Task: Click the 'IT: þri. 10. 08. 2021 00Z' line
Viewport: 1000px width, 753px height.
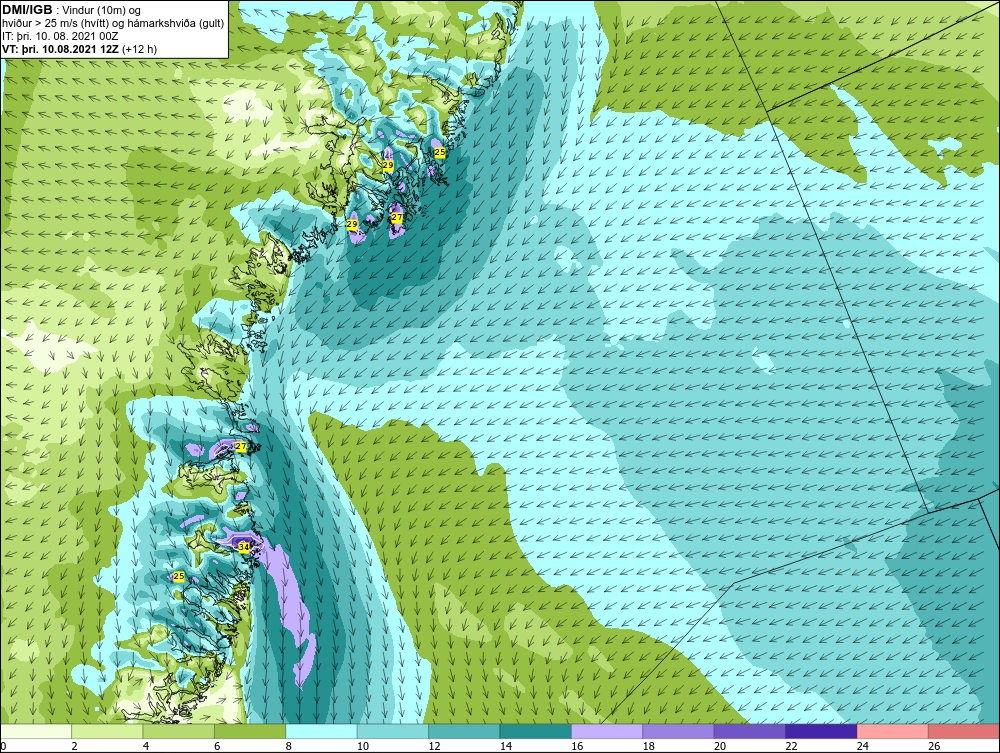Action: 60,36
